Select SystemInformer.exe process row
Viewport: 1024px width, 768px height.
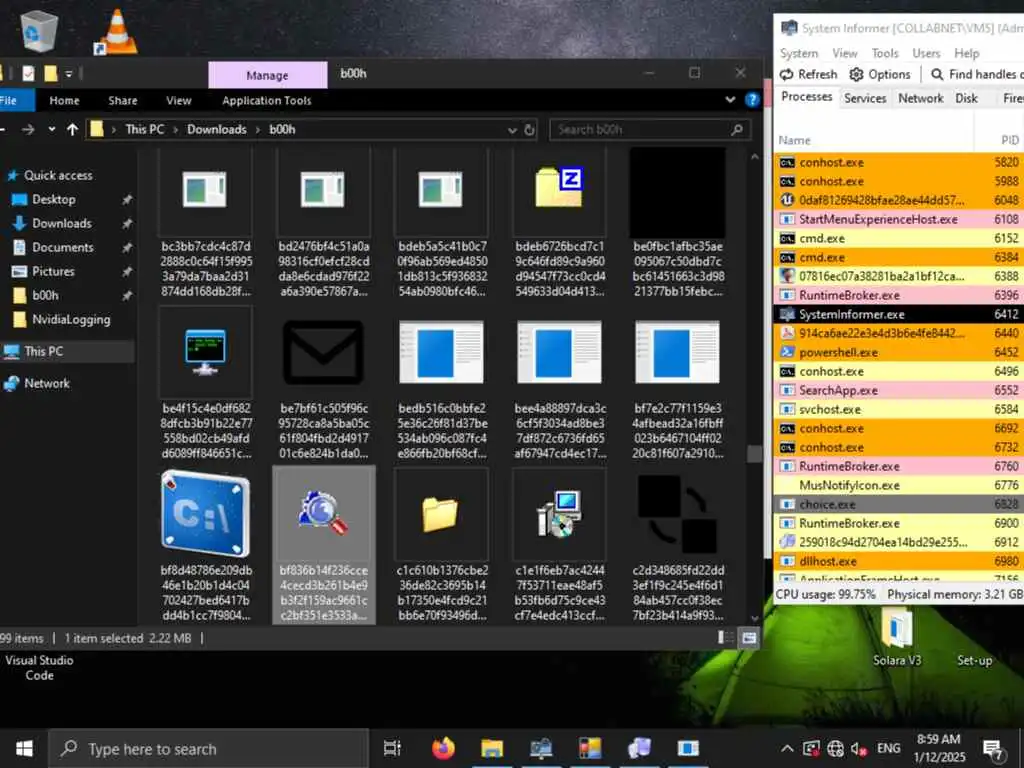pyautogui.click(x=899, y=314)
